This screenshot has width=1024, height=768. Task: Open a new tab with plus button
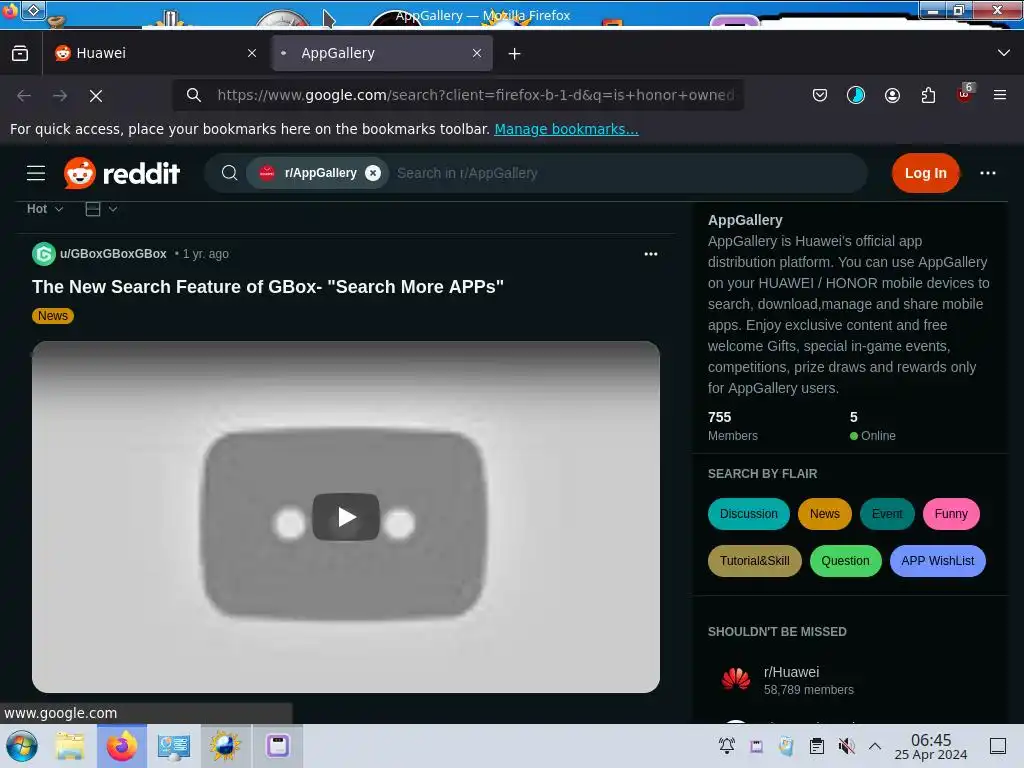pos(515,54)
